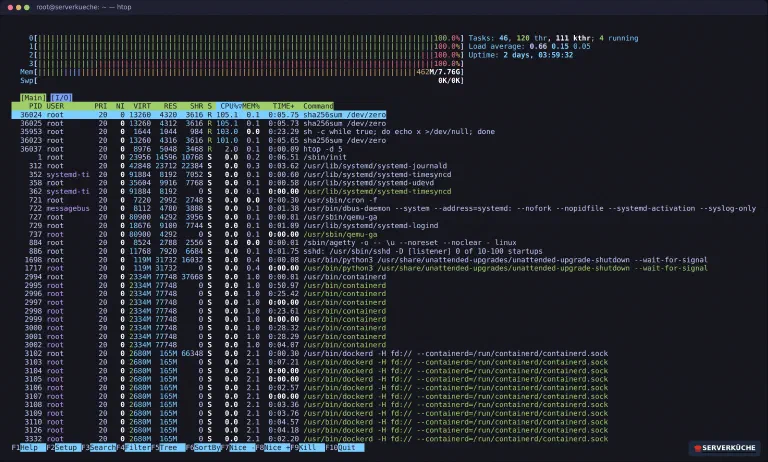Click F3 Search in the bottom bar
768x462 pixels.
(x=98, y=447)
